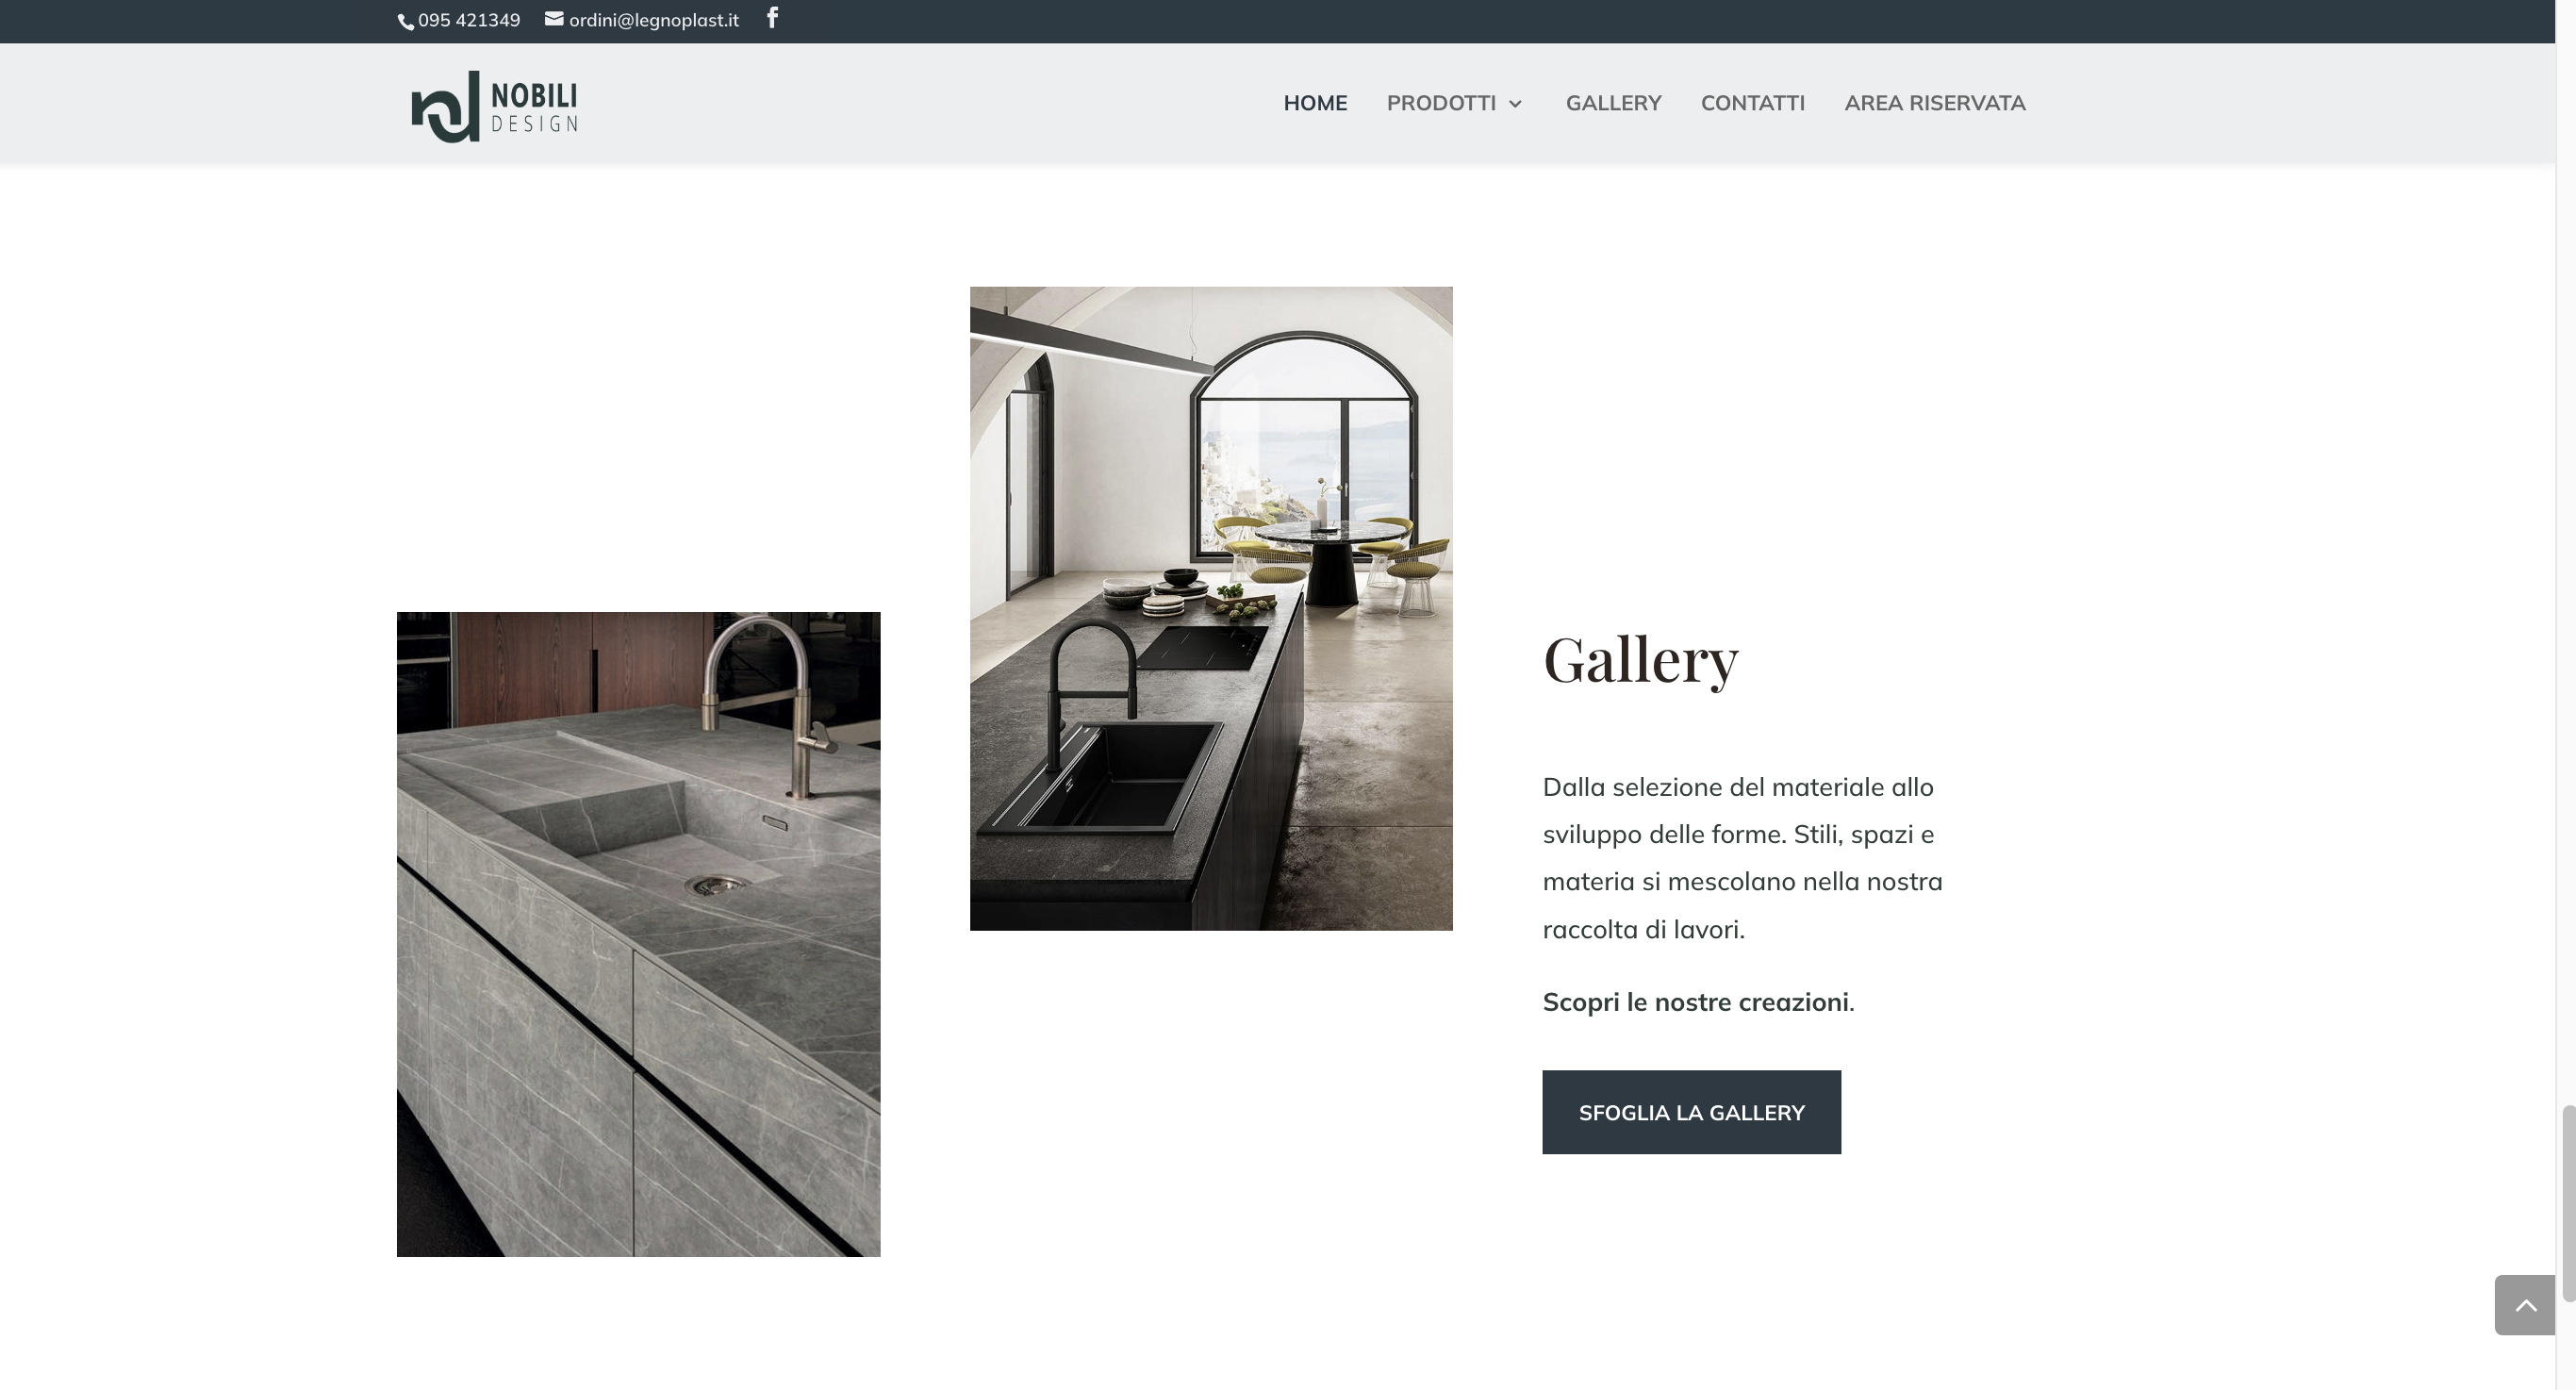Click the ordini@legnoplast.it email link
The height and width of the screenshot is (1390, 2576).
(x=653, y=20)
